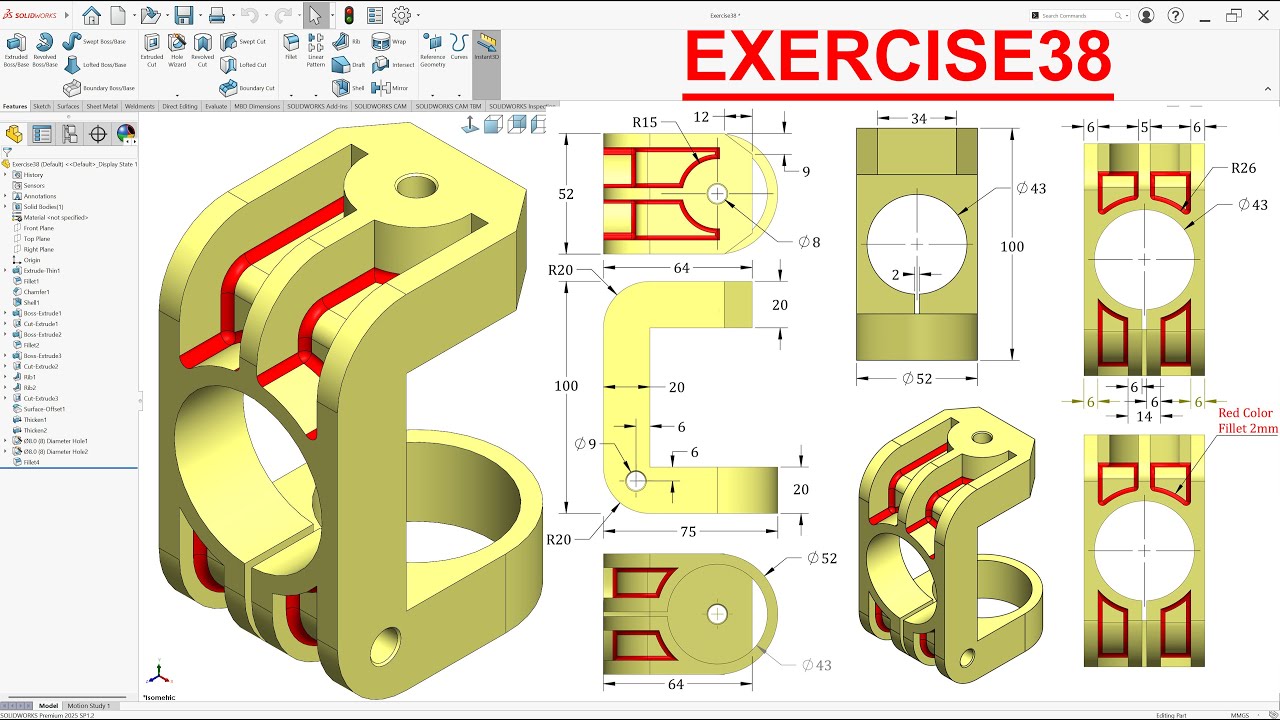The height and width of the screenshot is (720, 1280).
Task: Select the Revolved Cut tool
Action: (203, 50)
